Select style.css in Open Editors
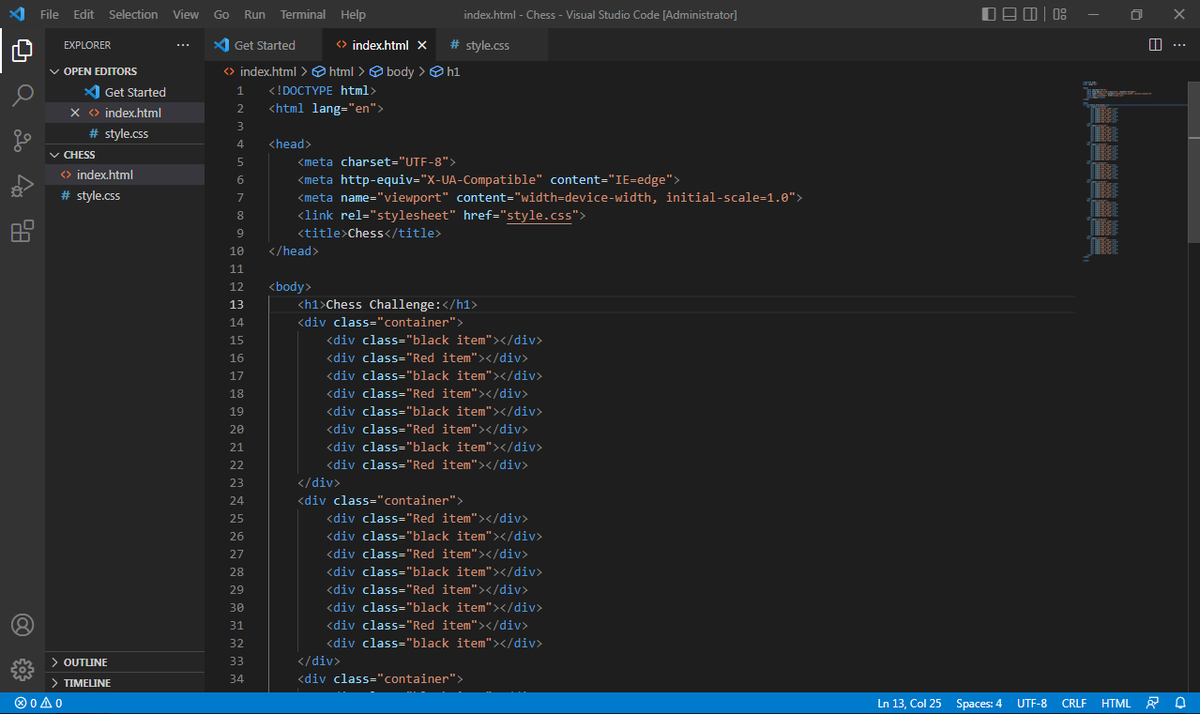The image size is (1200, 714). [x=125, y=133]
